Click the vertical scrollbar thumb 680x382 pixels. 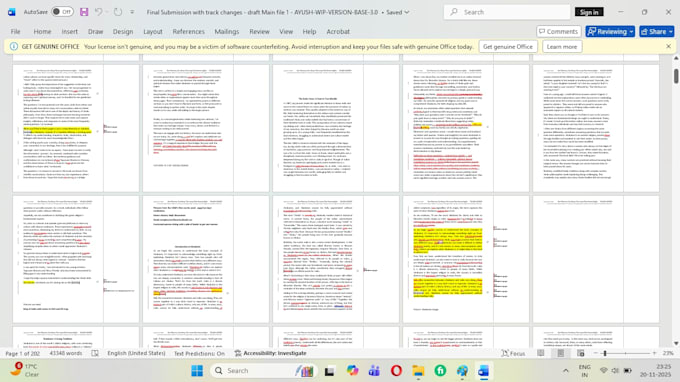click(676, 76)
